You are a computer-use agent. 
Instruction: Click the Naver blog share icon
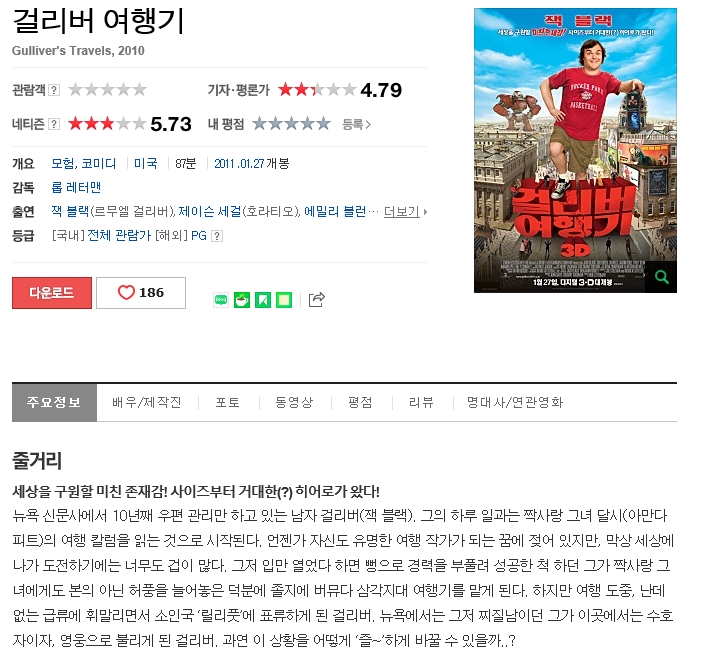coord(221,300)
